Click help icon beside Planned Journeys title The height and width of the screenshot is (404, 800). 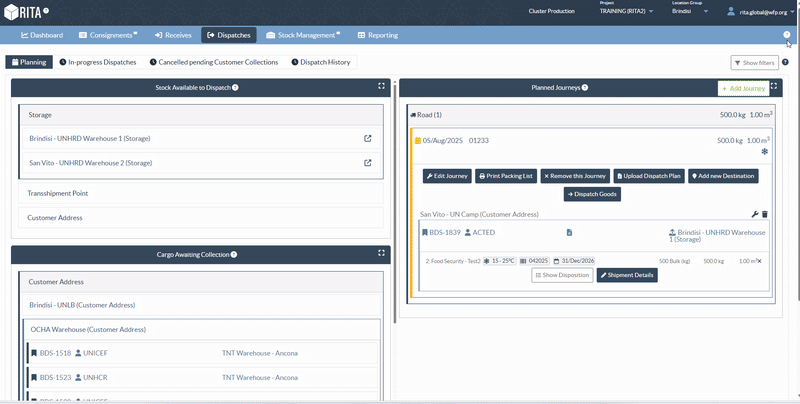coord(585,88)
